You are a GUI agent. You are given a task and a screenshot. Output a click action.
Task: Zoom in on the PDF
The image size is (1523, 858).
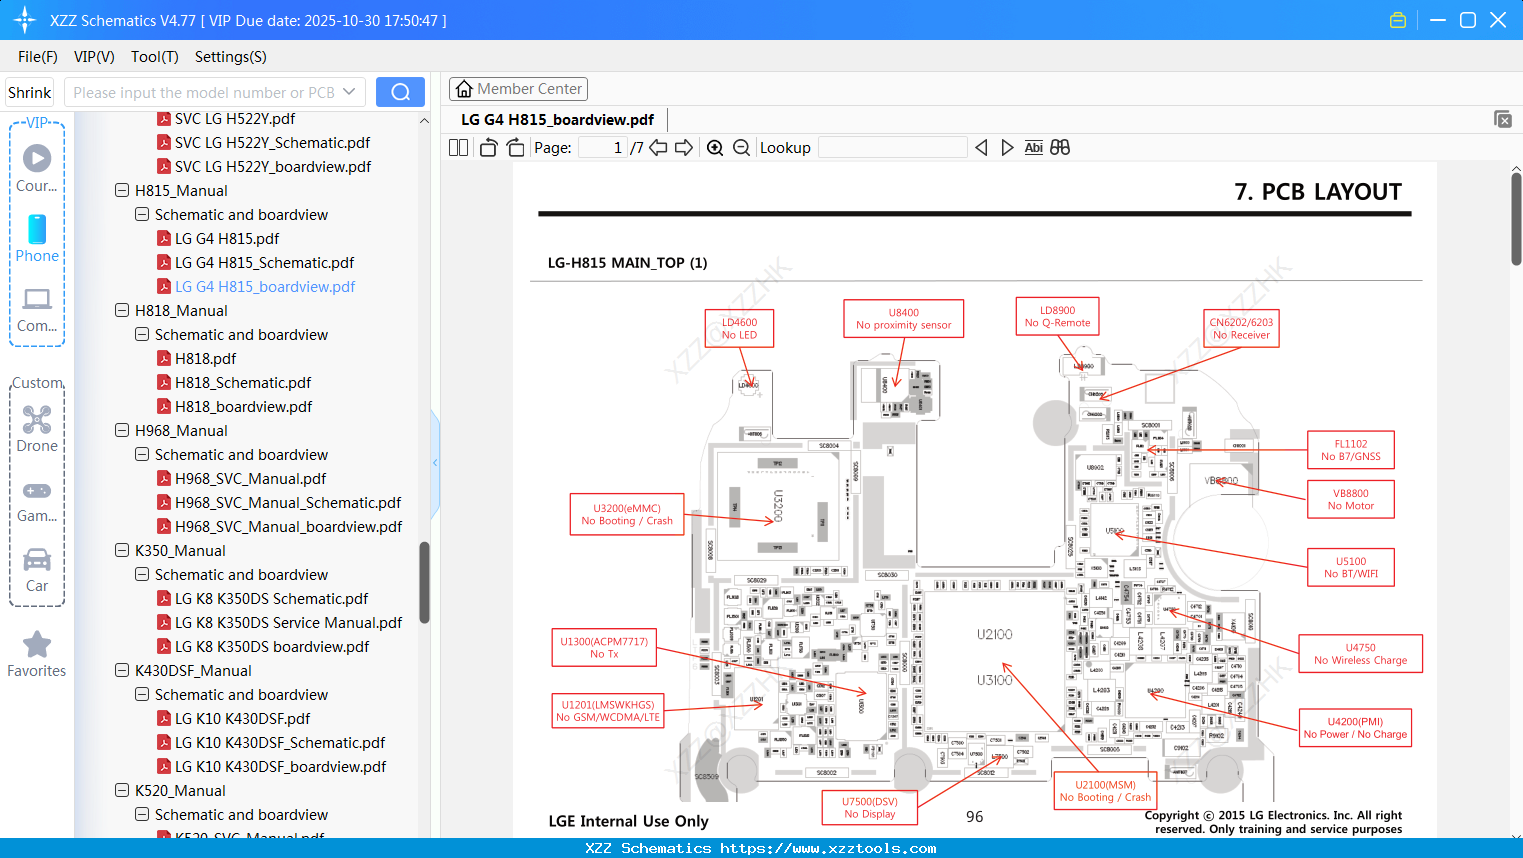(715, 148)
